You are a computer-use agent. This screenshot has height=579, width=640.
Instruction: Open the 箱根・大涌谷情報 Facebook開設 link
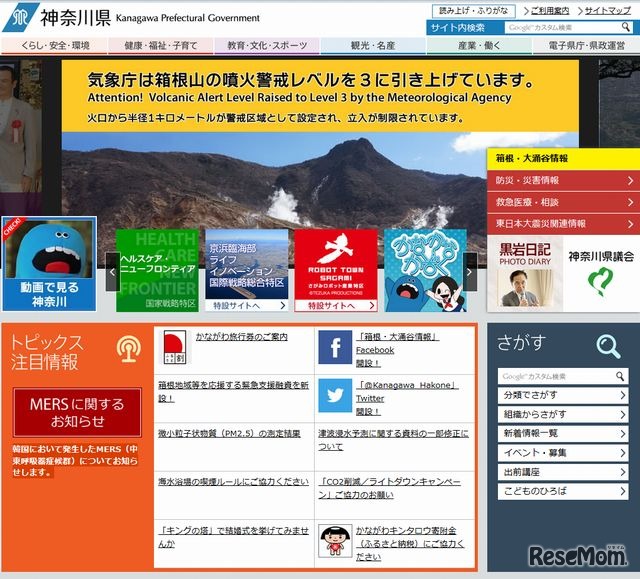point(397,350)
